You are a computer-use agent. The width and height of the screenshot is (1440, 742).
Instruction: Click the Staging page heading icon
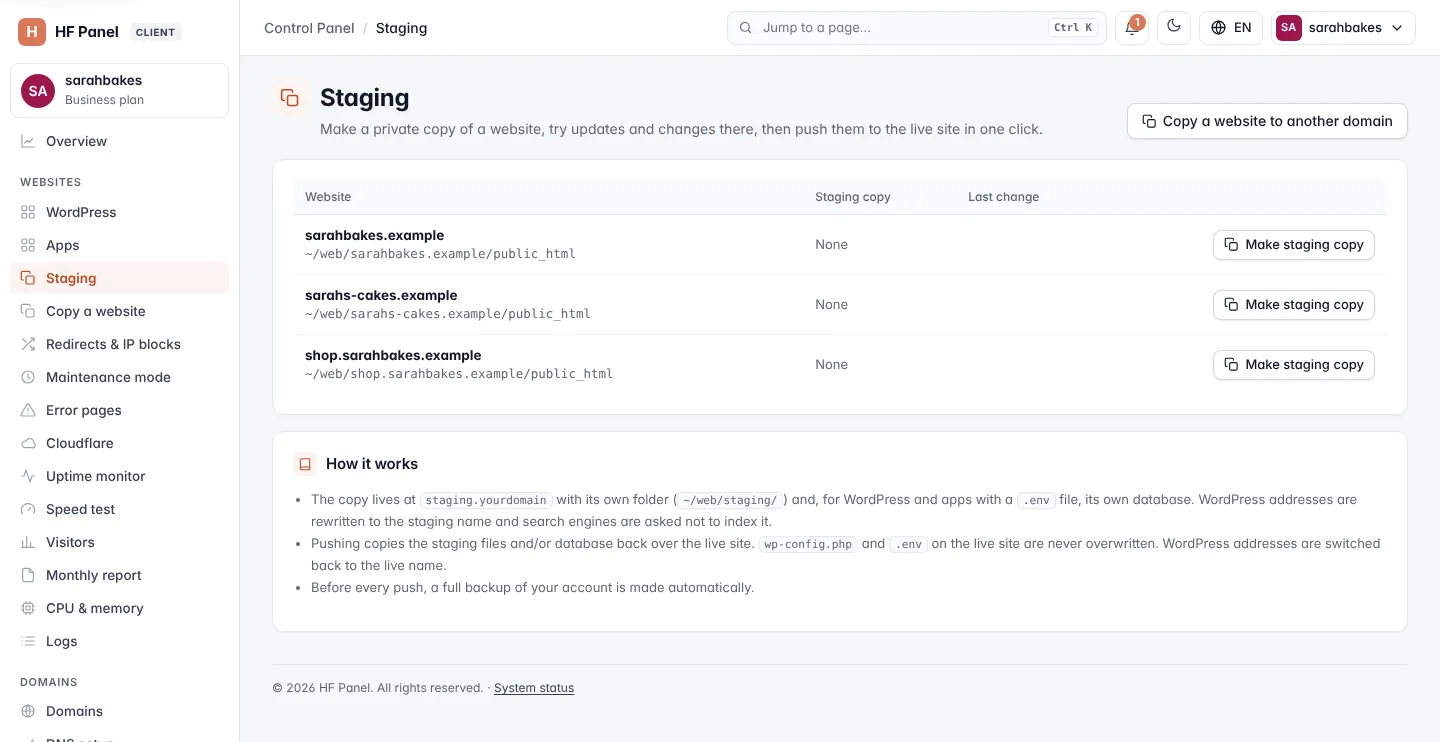point(290,98)
